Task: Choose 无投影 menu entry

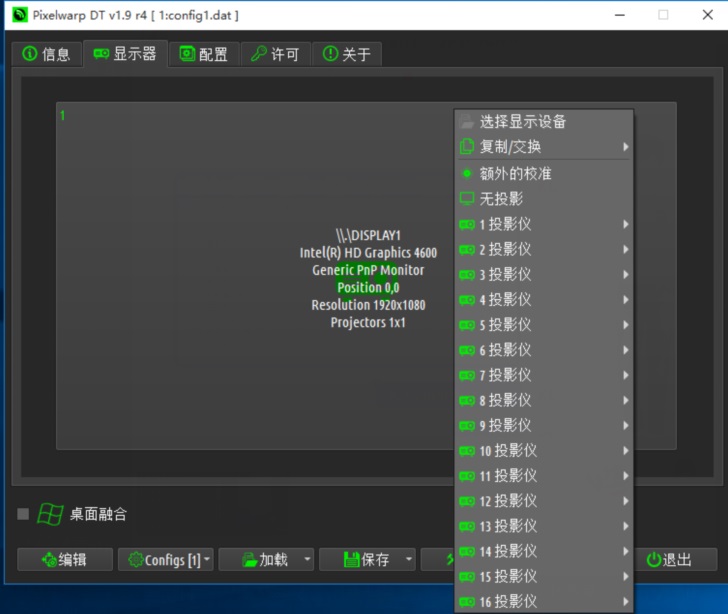Action: pyautogui.click(x=544, y=199)
